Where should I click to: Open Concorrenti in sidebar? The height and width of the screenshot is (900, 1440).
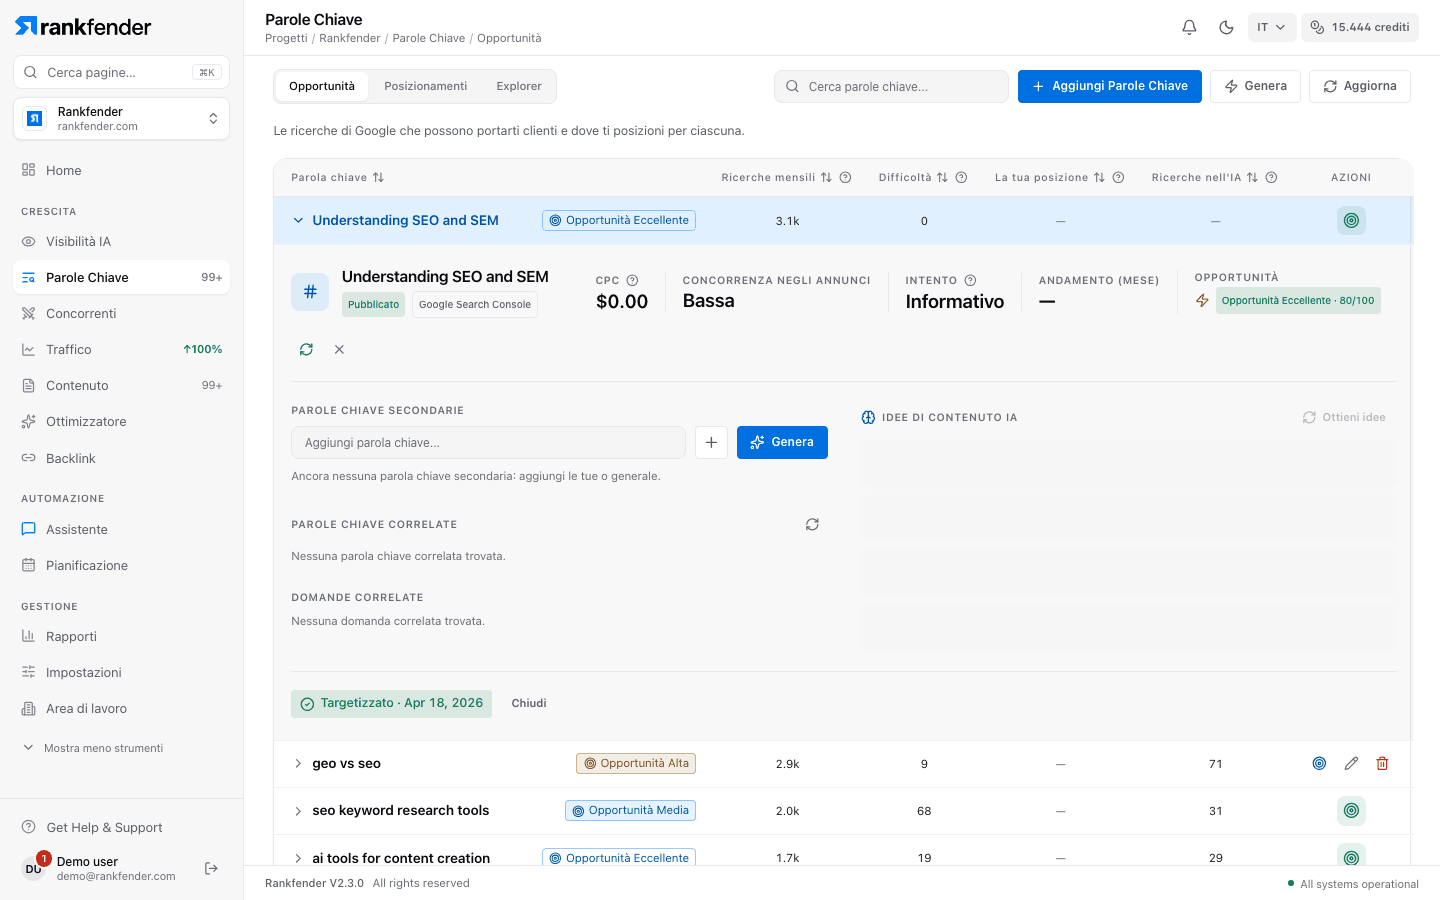coord(122,313)
